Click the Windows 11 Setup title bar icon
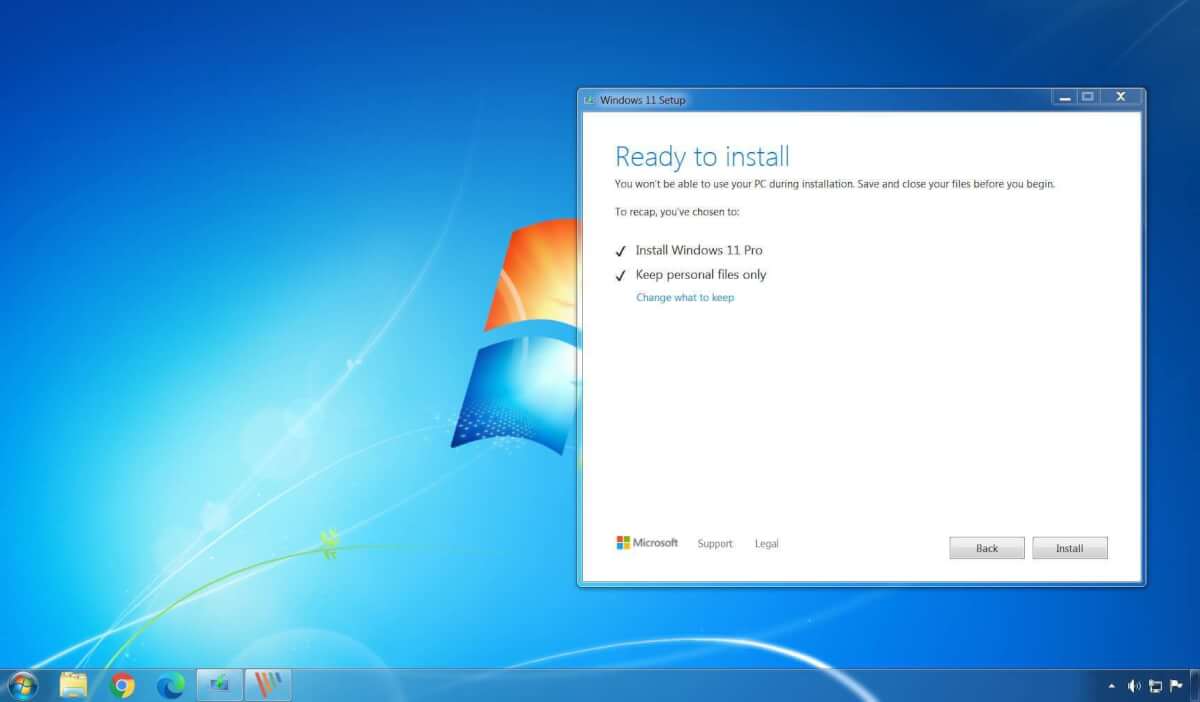Screen dimensions: 1200x702 (x=590, y=100)
